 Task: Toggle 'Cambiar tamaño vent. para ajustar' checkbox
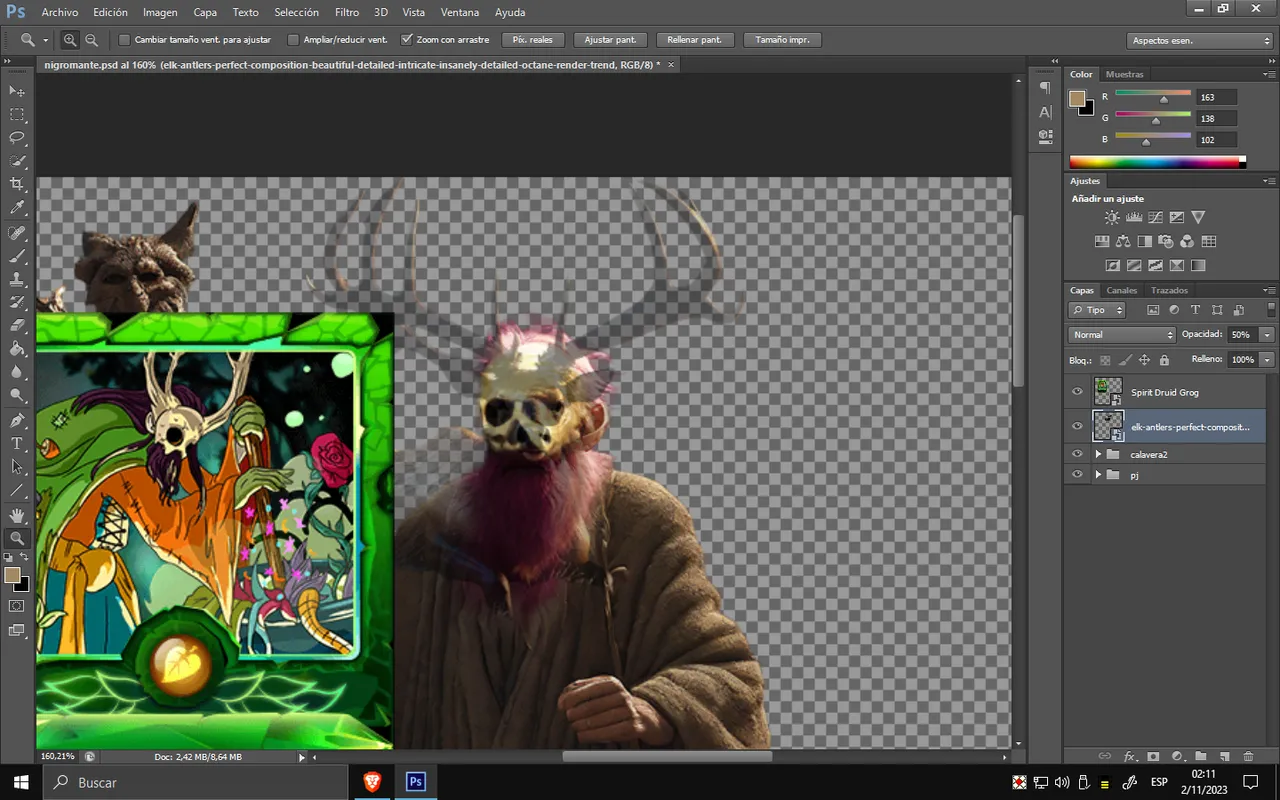(x=124, y=40)
